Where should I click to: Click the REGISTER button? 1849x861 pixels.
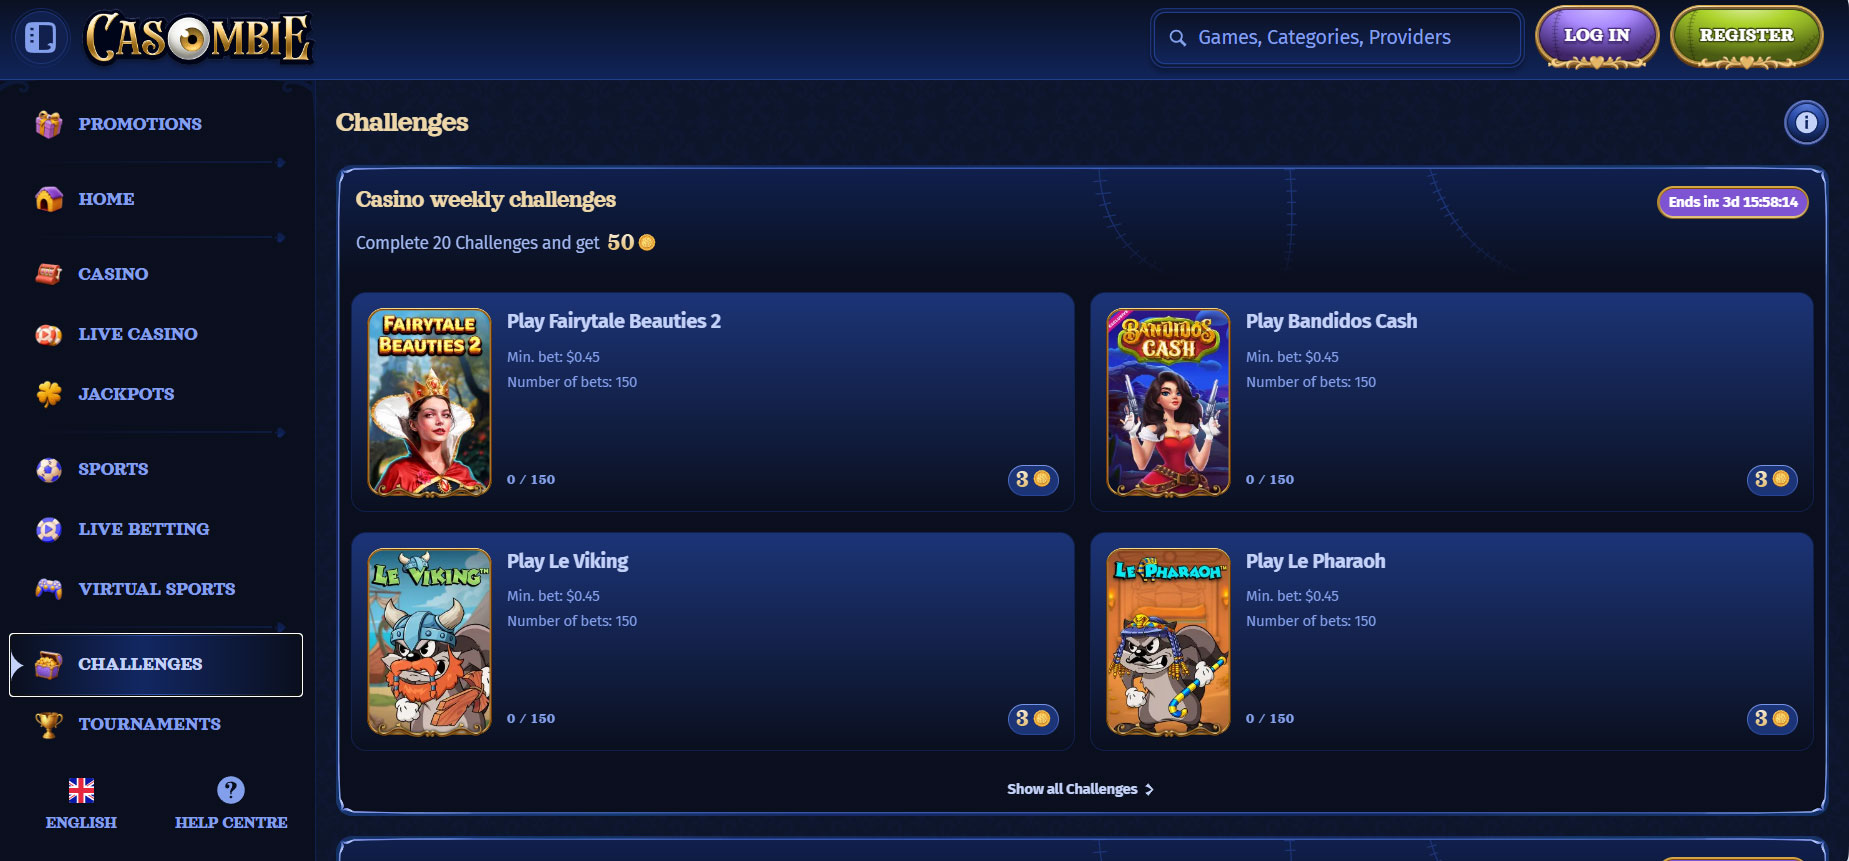click(1746, 37)
